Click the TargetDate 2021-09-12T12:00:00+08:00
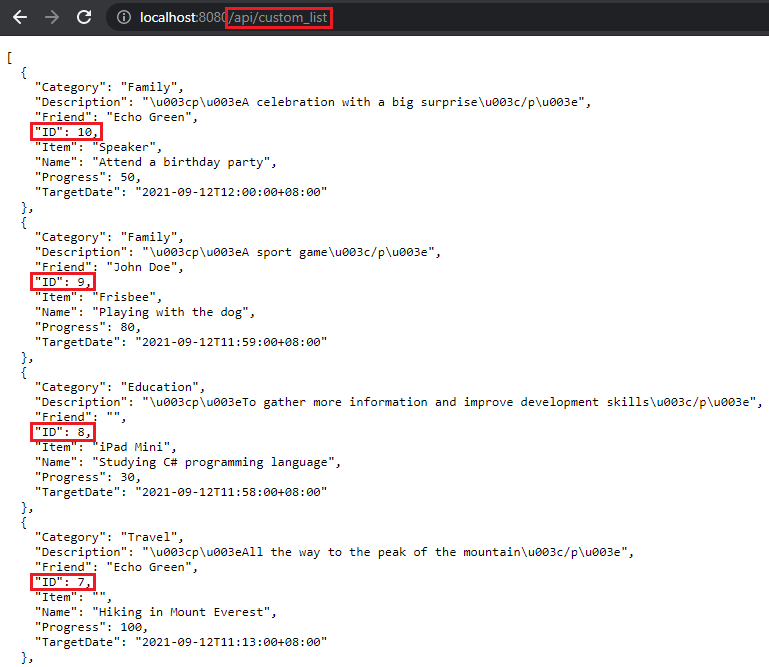 click(231, 192)
